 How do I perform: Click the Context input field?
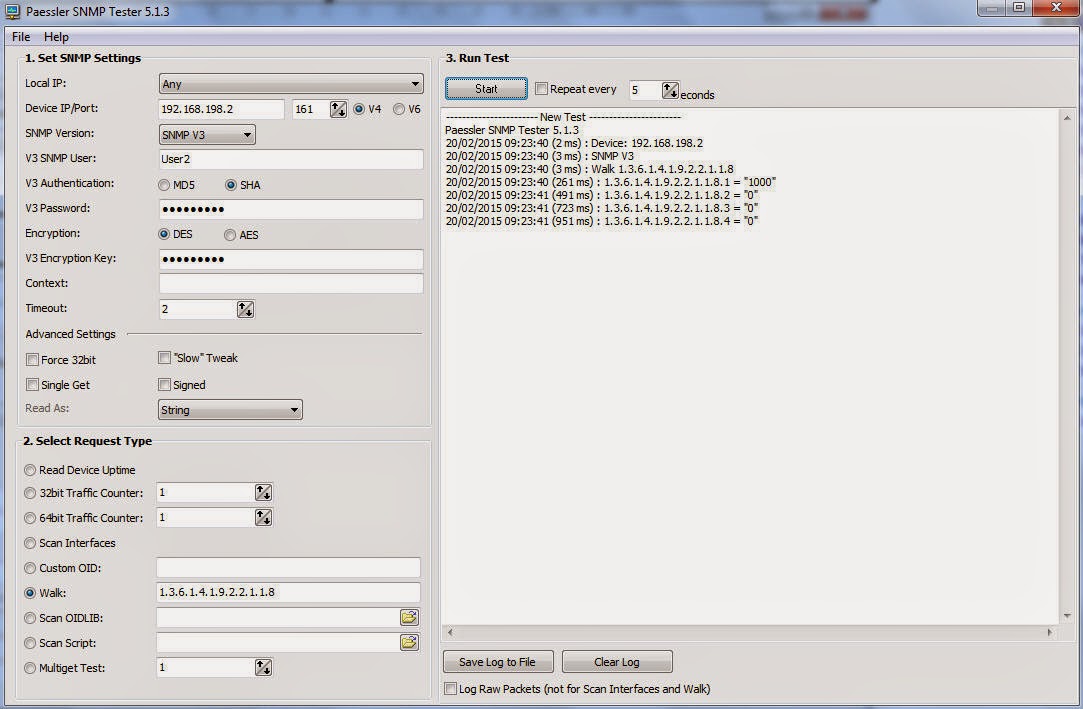tap(291, 283)
